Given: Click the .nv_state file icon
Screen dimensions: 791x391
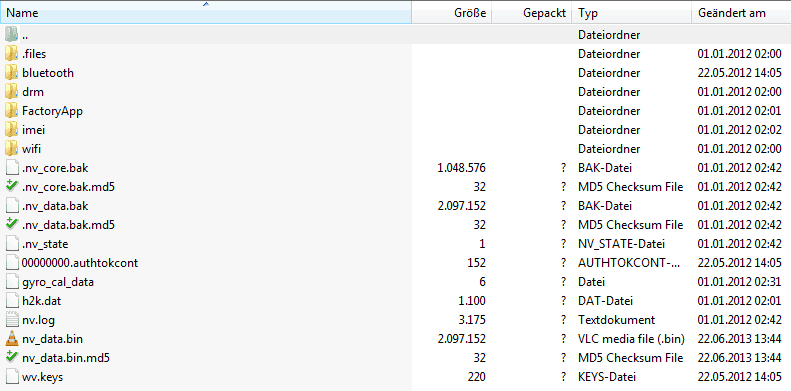Looking at the screenshot, I should (x=11, y=244).
